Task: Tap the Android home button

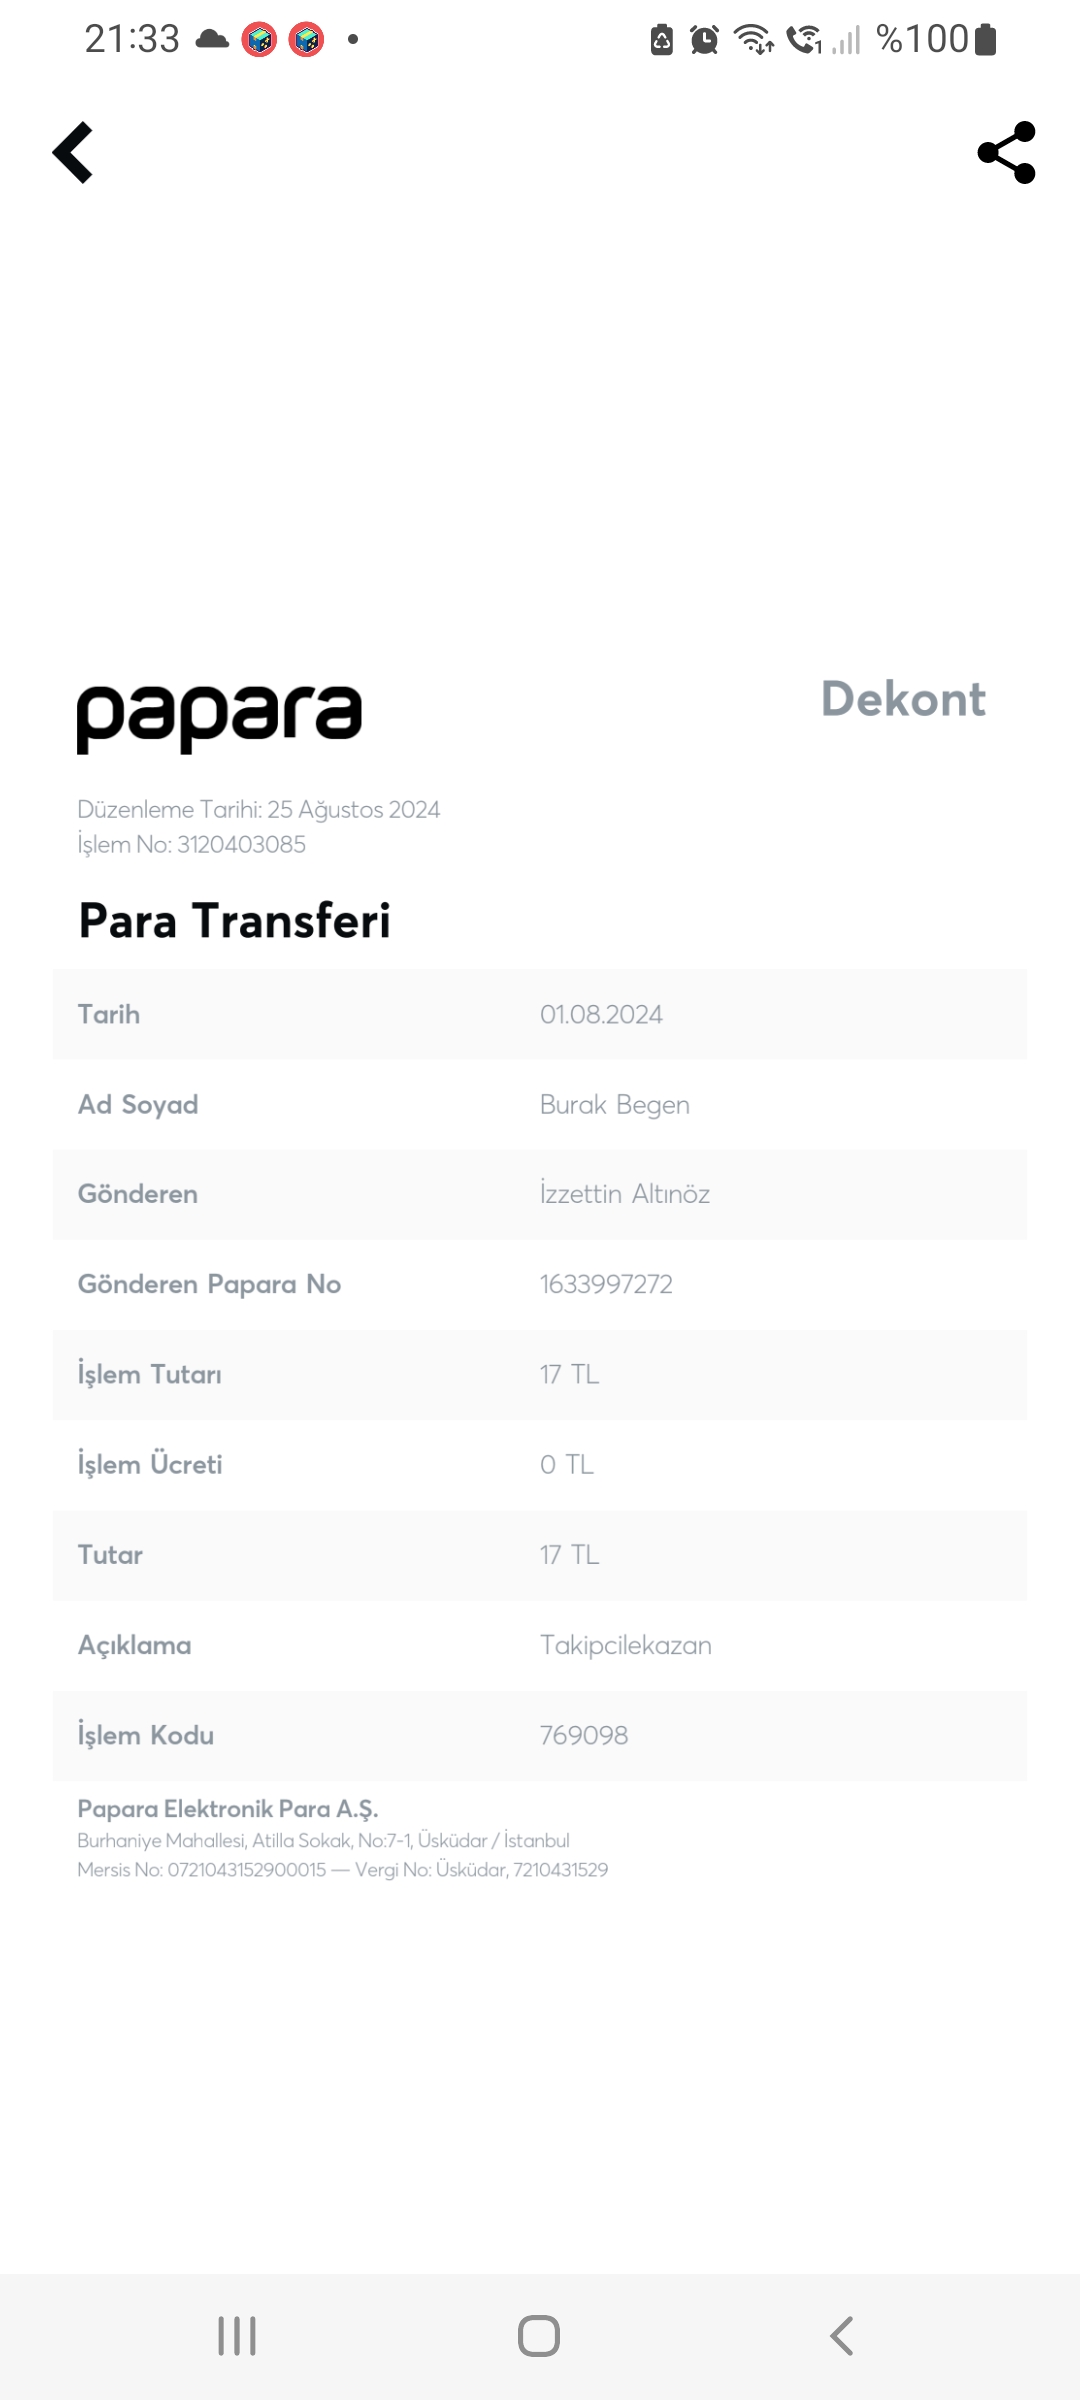Action: click(x=539, y=2336)
